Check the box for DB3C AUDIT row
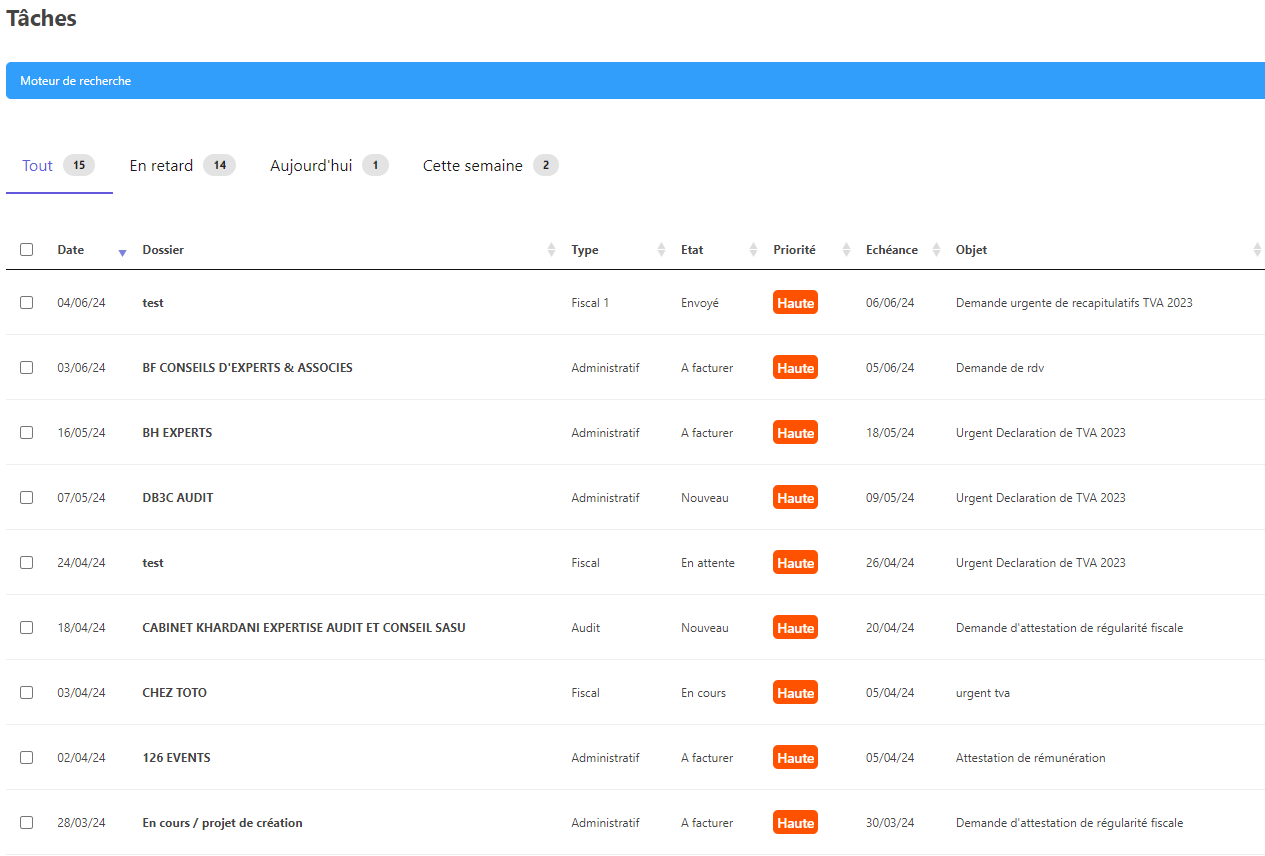Image resolution: width=1265 pixels, height=856 pixels. click(27, 498)
